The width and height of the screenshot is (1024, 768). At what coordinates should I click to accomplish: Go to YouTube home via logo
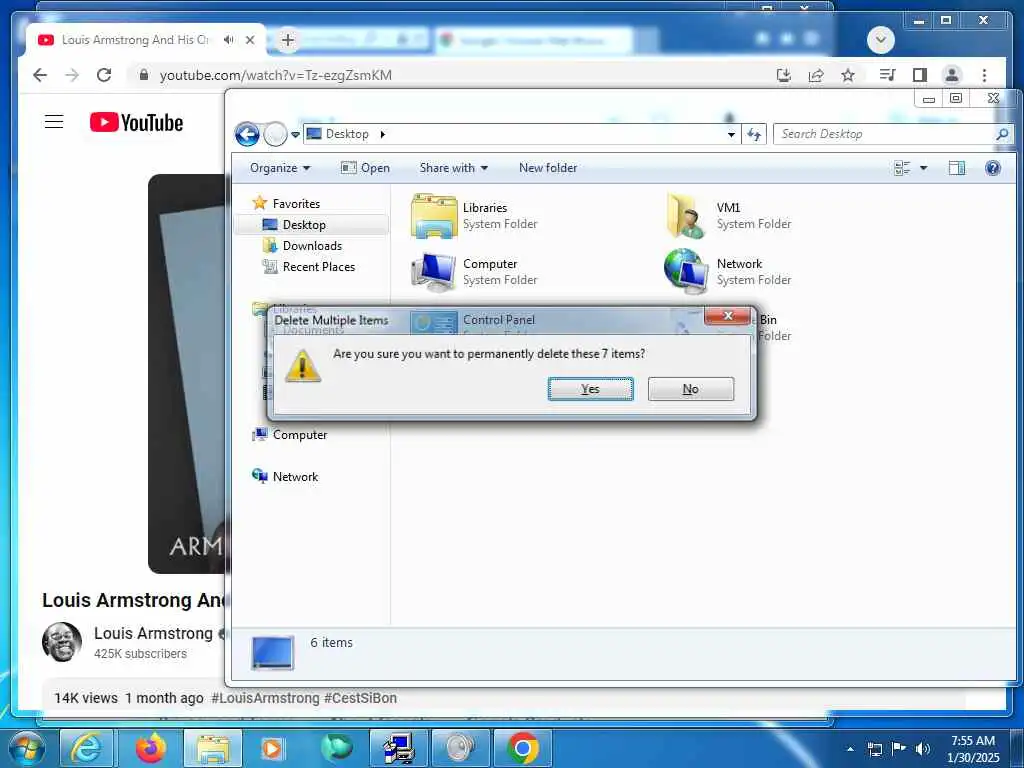tap(136, 122)
